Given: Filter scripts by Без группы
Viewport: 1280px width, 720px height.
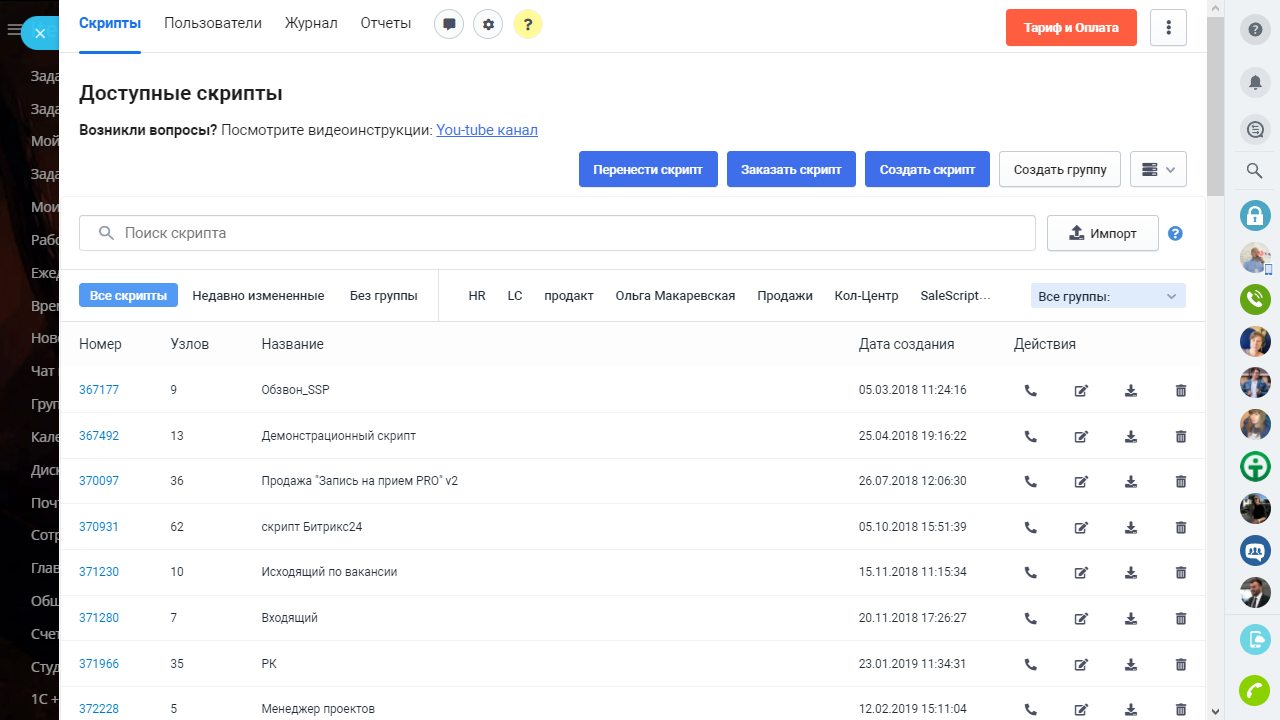Looking at the screenshot, I should (383, 295).
